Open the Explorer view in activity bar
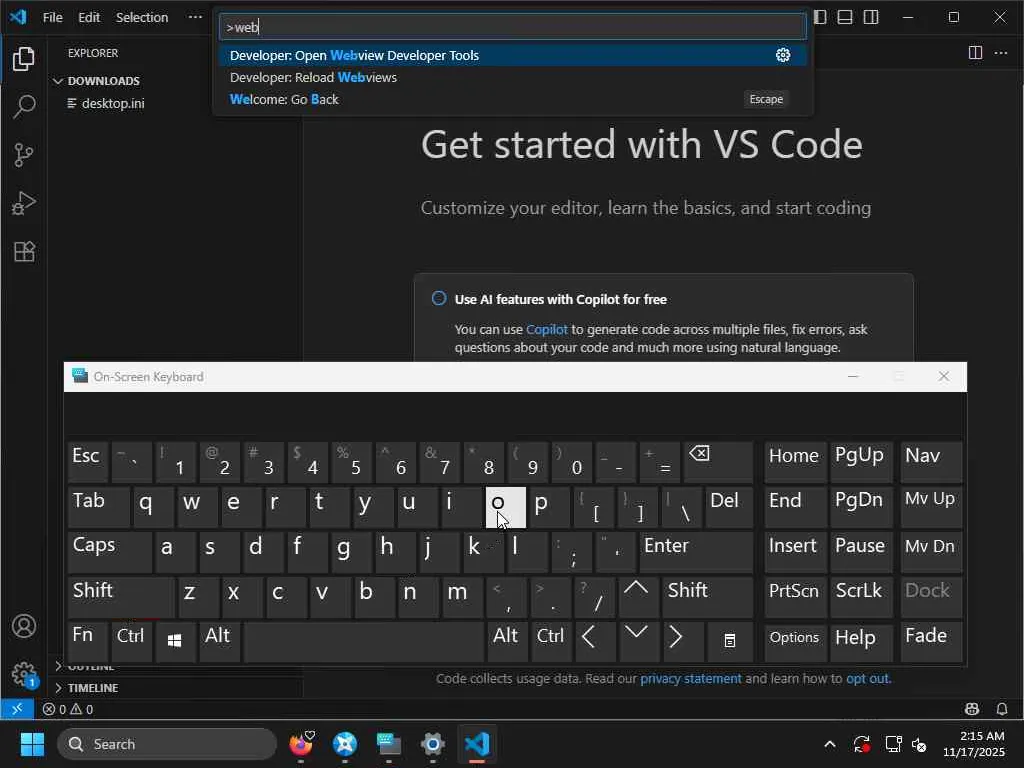The image size is (1024, 768). tap(24, 59)
